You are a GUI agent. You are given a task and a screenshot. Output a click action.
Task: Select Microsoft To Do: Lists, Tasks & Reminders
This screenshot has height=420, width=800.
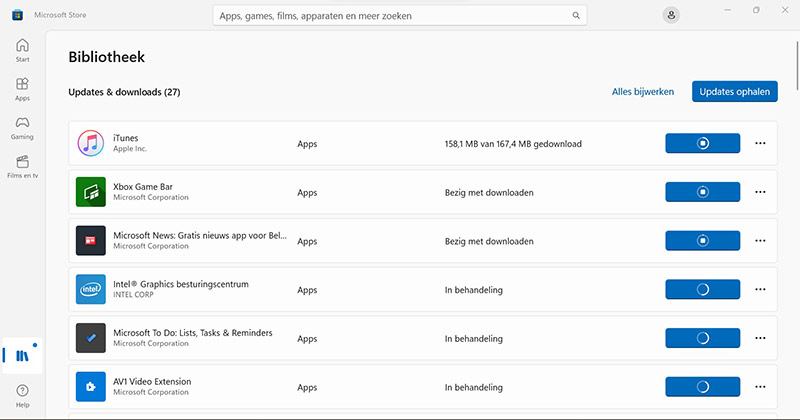pyautogui.click(x=193, y=333)
